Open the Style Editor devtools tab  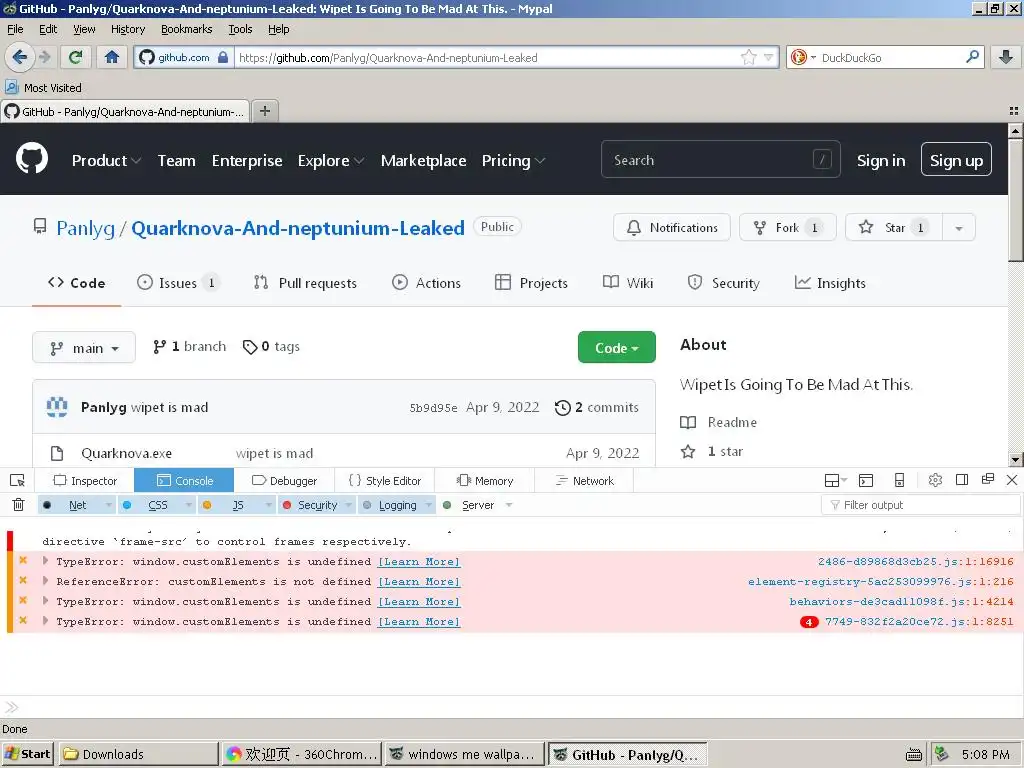click(385, 481)
